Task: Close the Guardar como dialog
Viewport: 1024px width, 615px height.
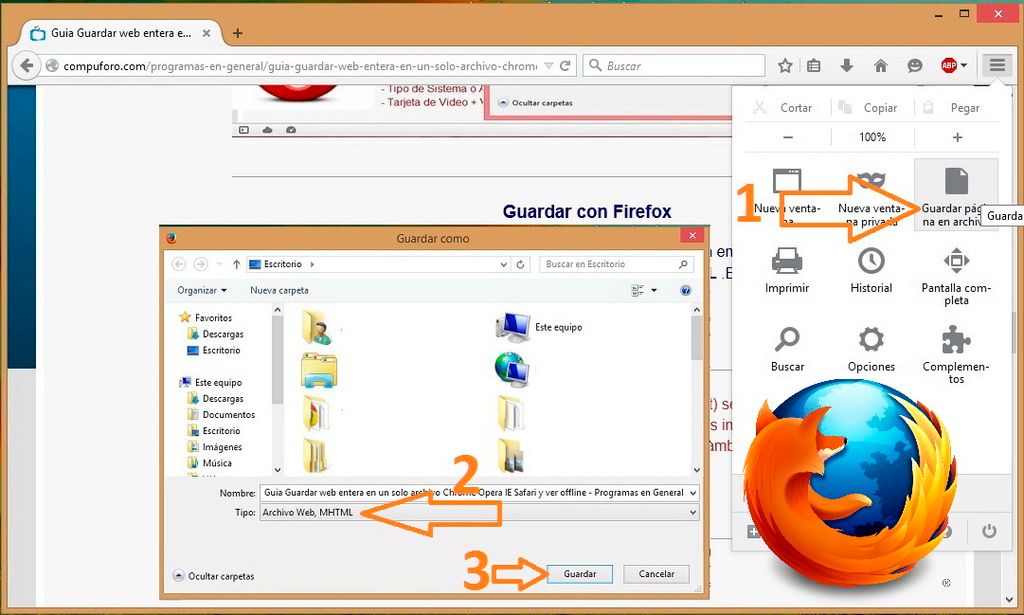Action: (692, 235)
